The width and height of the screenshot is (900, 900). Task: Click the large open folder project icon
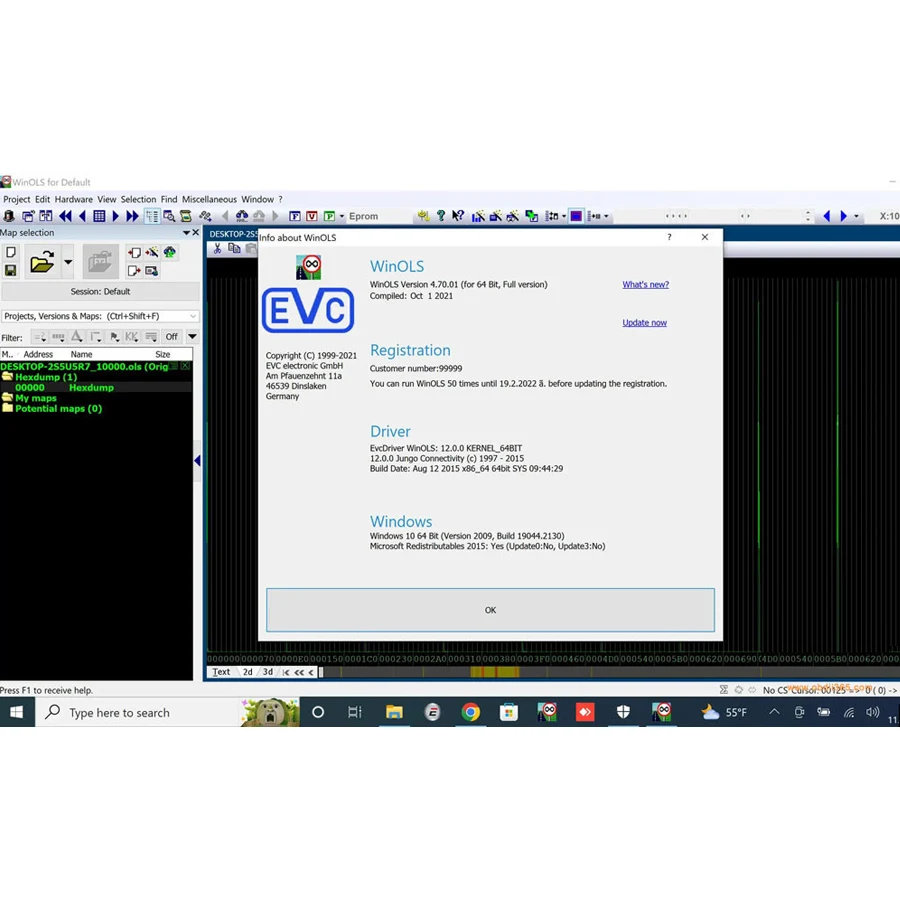42,262
